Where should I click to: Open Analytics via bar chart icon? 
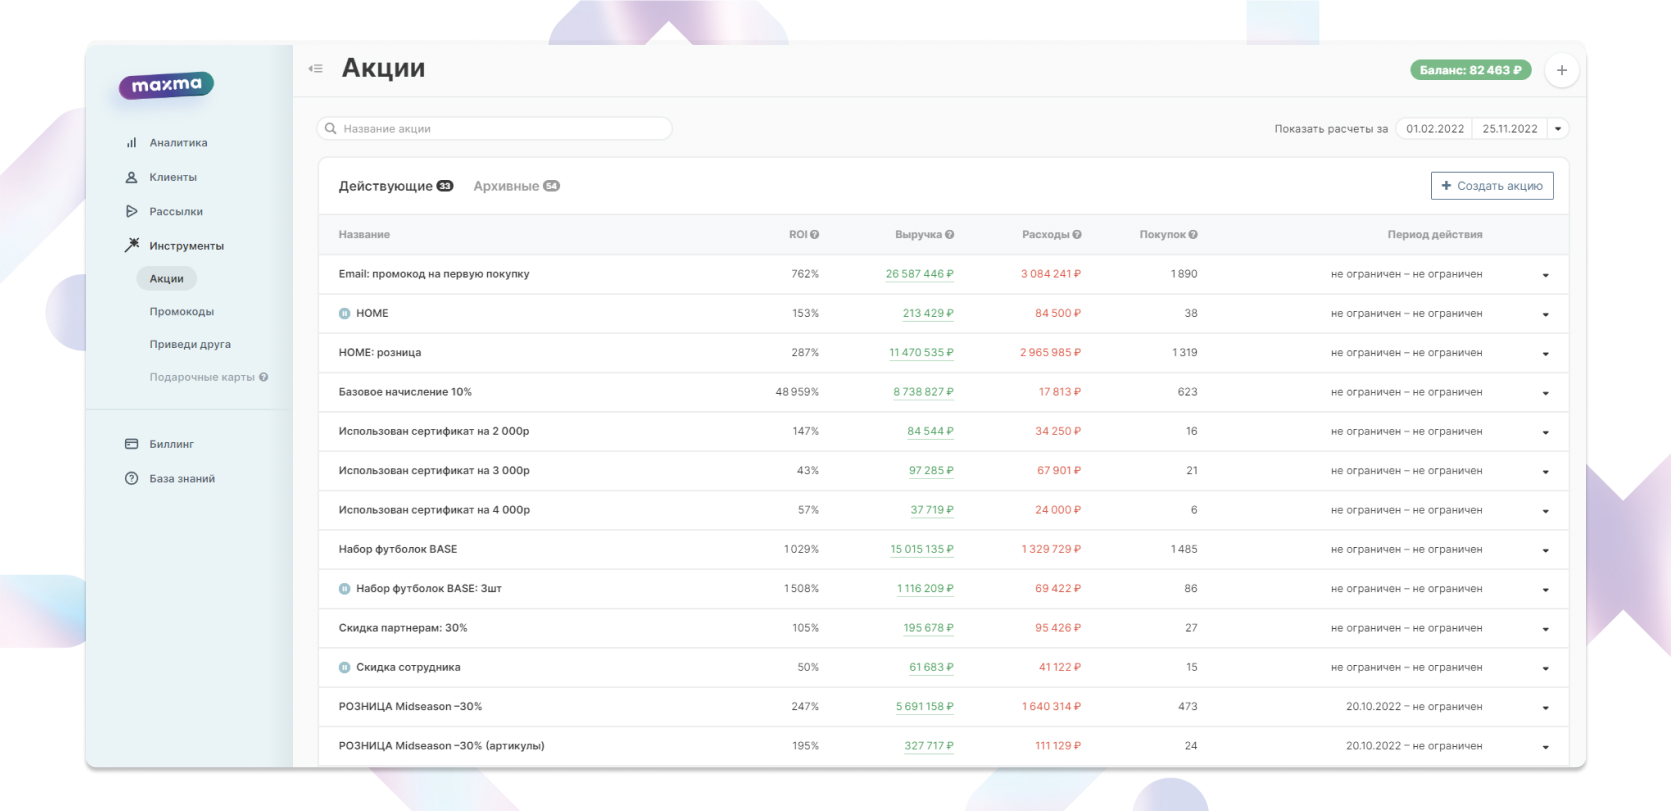coord(131,143)
